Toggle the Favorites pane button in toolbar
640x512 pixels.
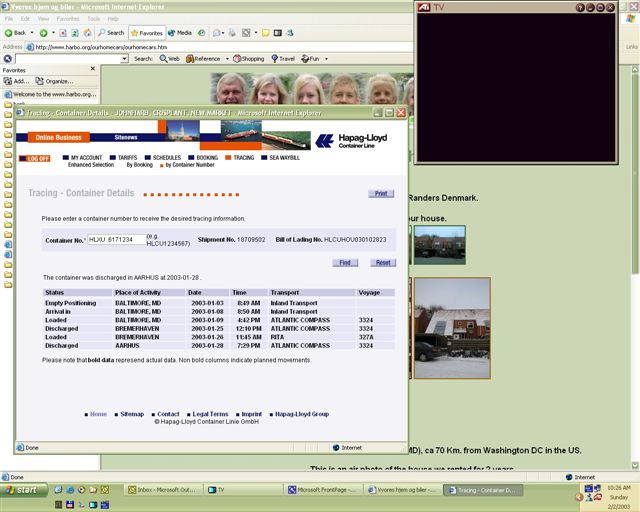coord(147,33)
